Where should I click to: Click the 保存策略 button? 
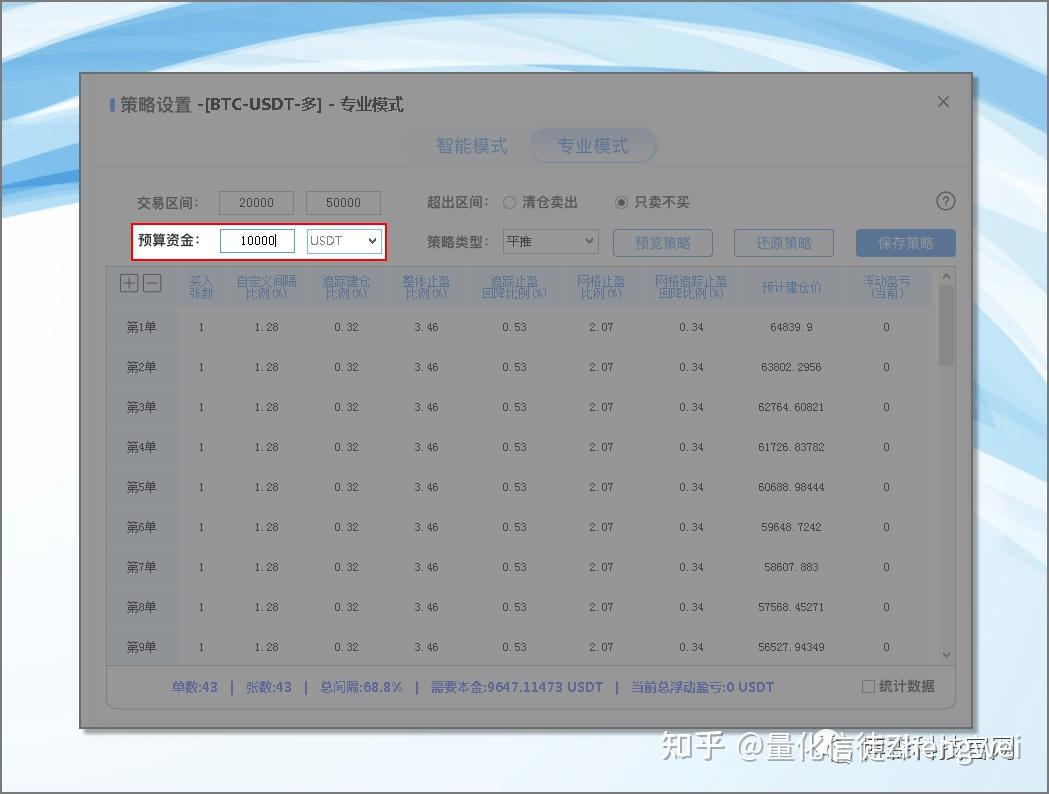coord(905,243)
